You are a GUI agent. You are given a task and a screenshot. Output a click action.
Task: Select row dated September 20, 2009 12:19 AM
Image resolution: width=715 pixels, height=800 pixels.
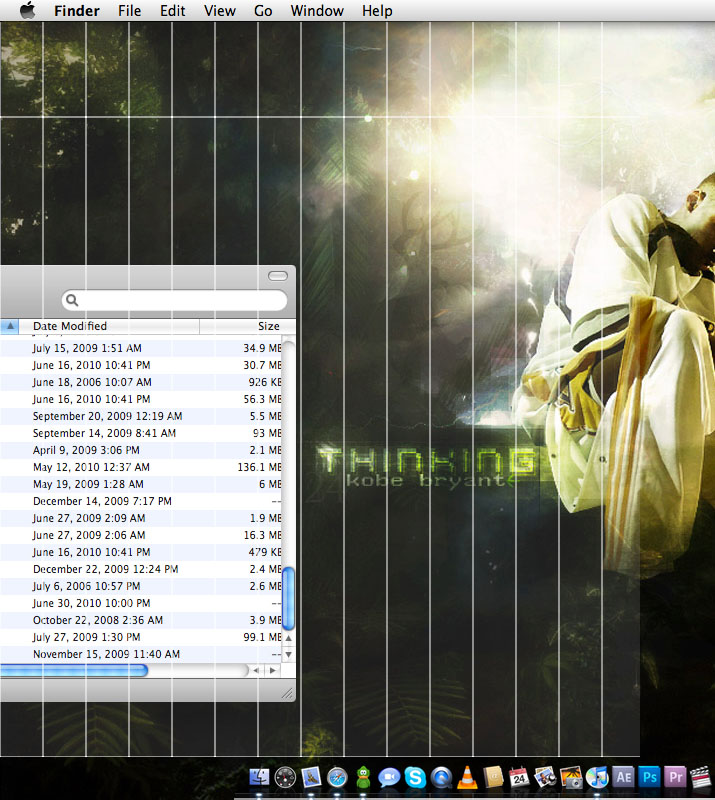point(141,416)
